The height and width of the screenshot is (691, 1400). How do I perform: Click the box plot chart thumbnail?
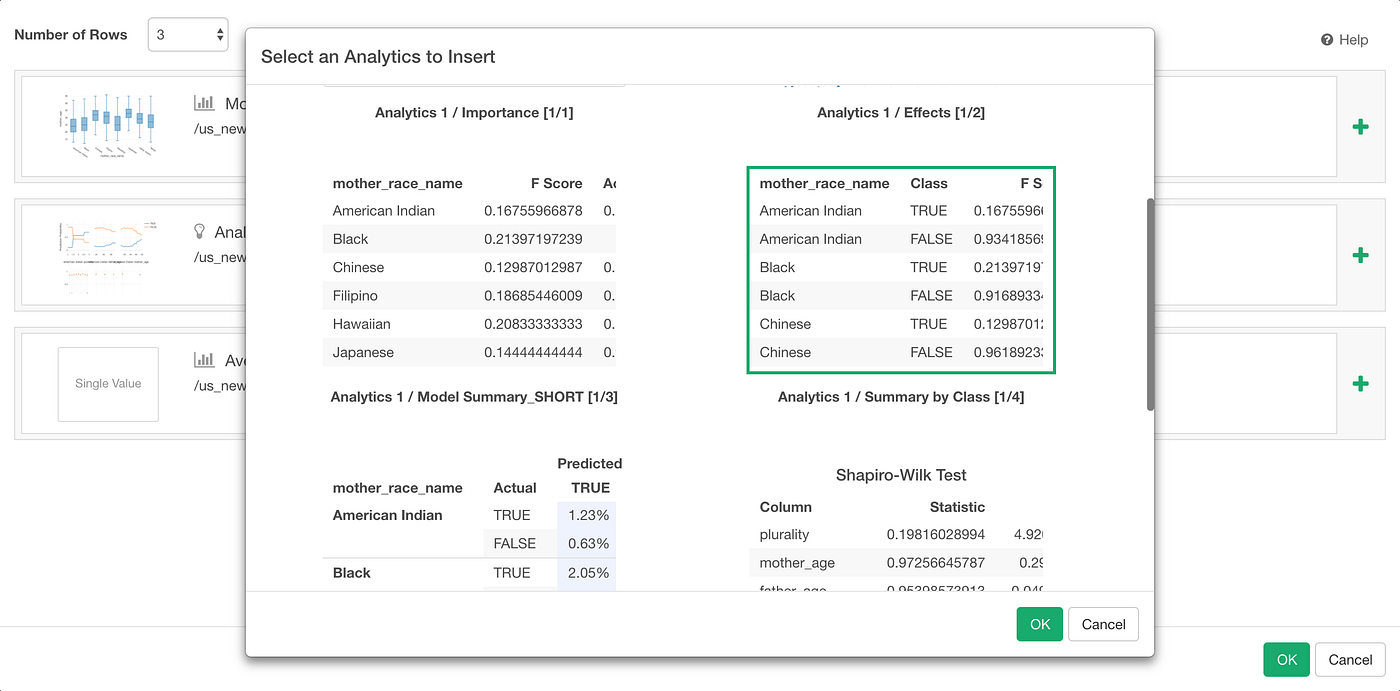(x=108, y=124)
